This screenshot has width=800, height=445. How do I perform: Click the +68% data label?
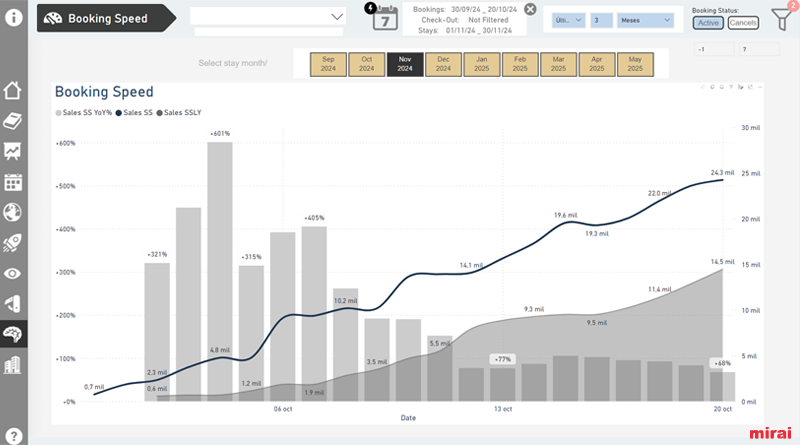click(x=722, y=363)
